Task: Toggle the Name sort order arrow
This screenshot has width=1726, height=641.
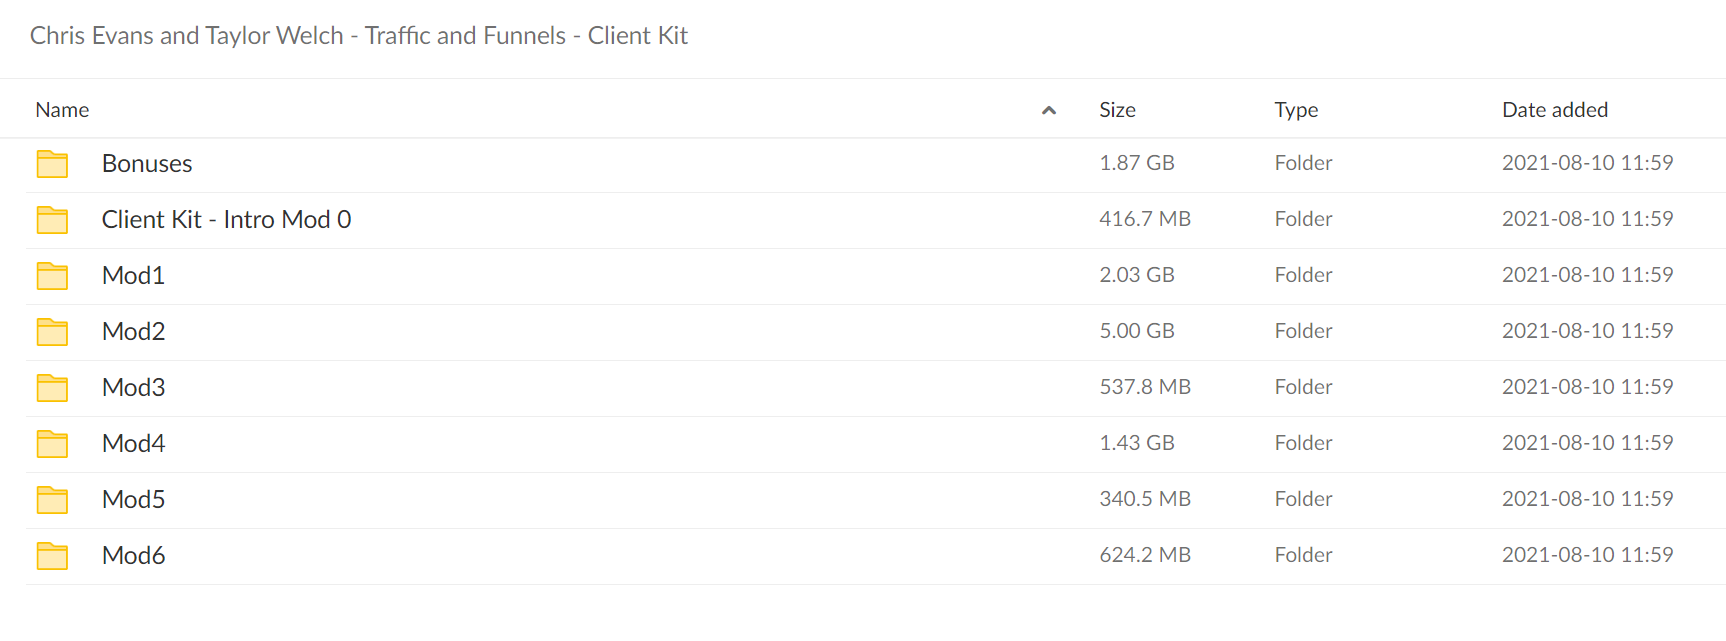Action: [1049, 111]
